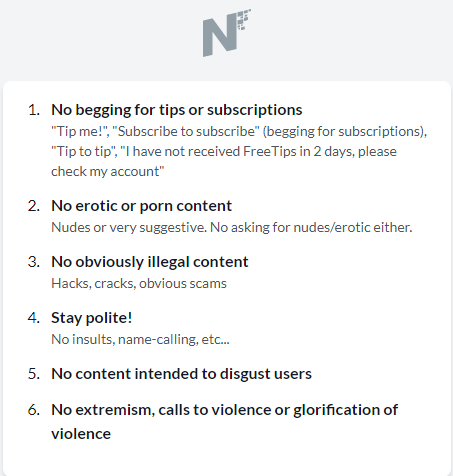453x476 pixels.
Task: Click the 'Tip me!' example description text
Action: point(239,151)
